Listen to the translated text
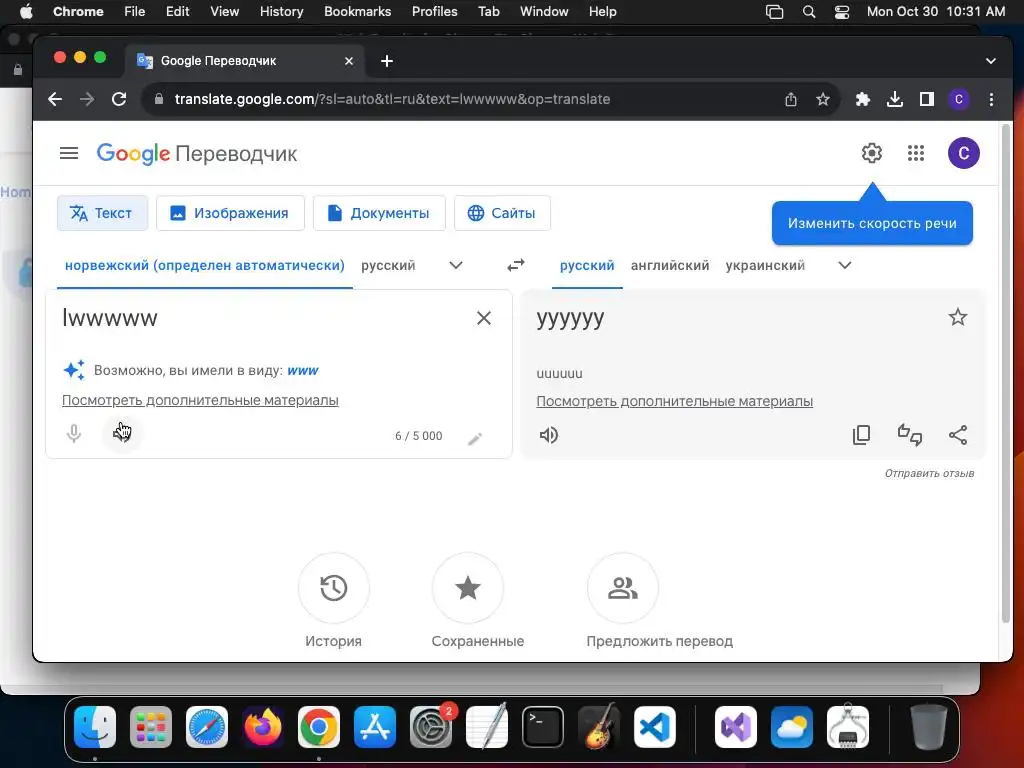The height and width of the screenshot is (768, 1024). (x=549, y=435)
